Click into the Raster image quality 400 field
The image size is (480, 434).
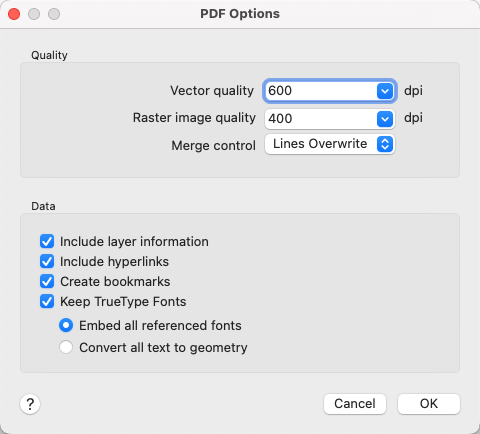tap(321, 119)
